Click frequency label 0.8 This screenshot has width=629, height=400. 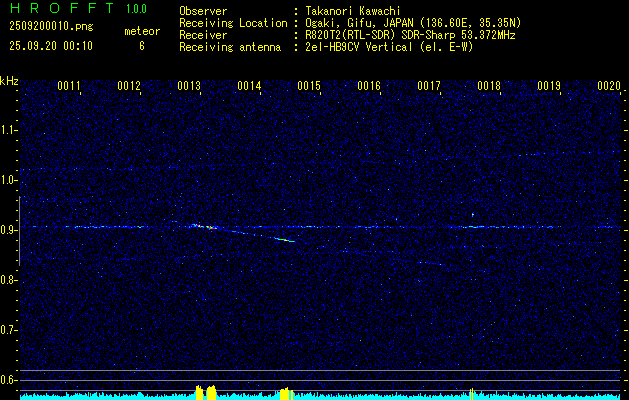8,280
